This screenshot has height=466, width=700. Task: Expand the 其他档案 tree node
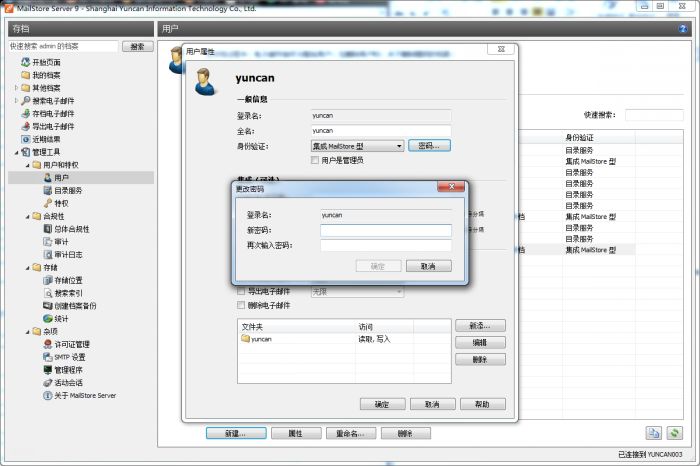[17, 88]
